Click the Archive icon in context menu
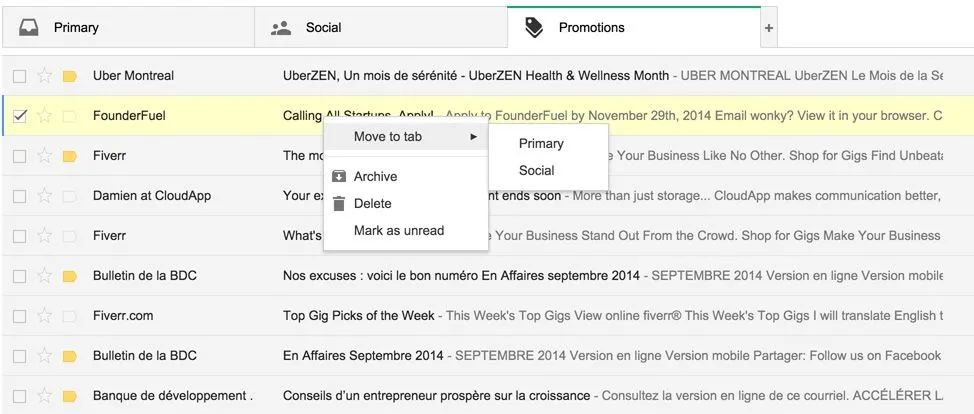The image size is (974, 414). (x=339, y=177)
